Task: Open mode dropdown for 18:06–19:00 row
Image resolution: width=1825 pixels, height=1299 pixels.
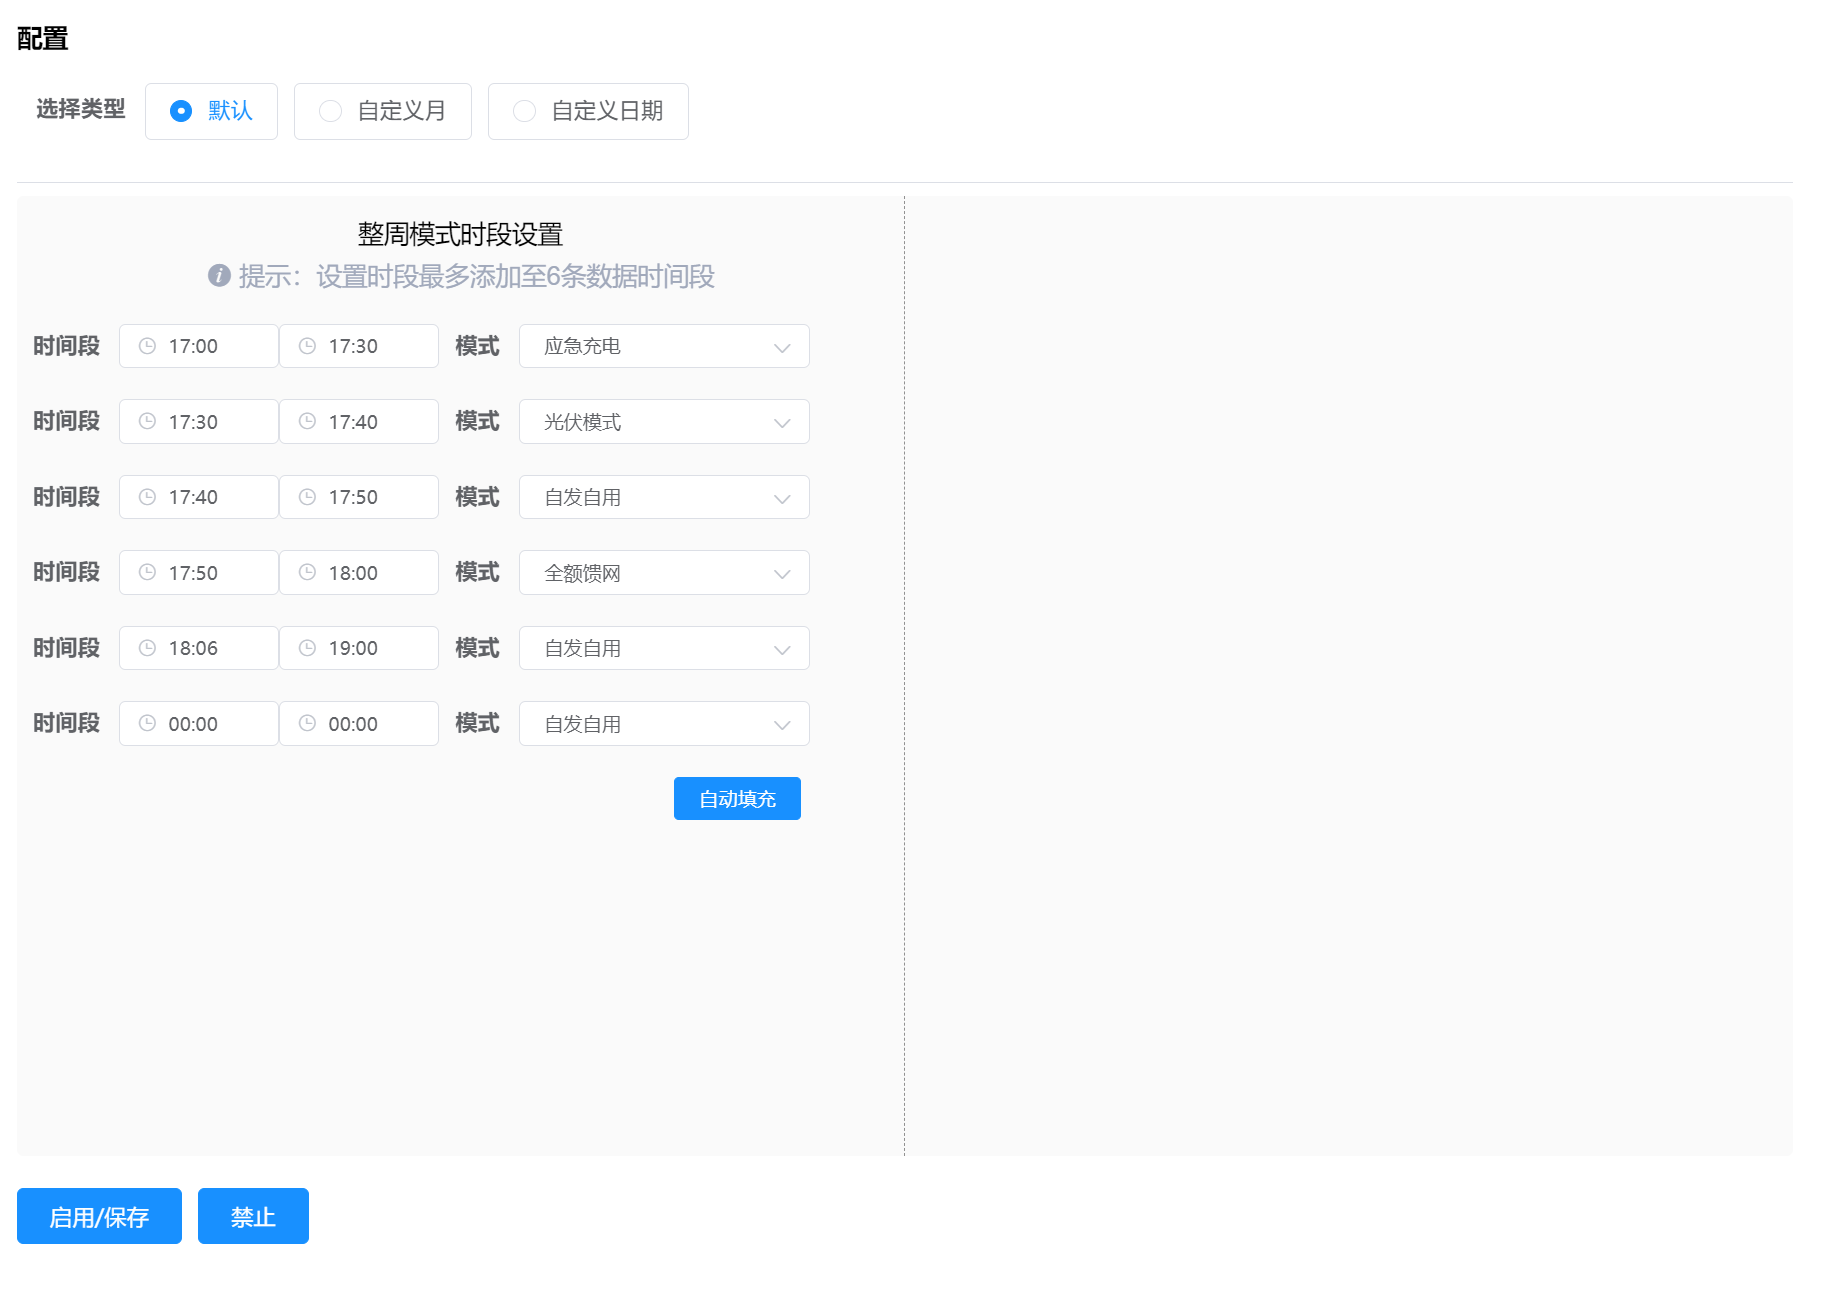Action: tap(664, 648)
